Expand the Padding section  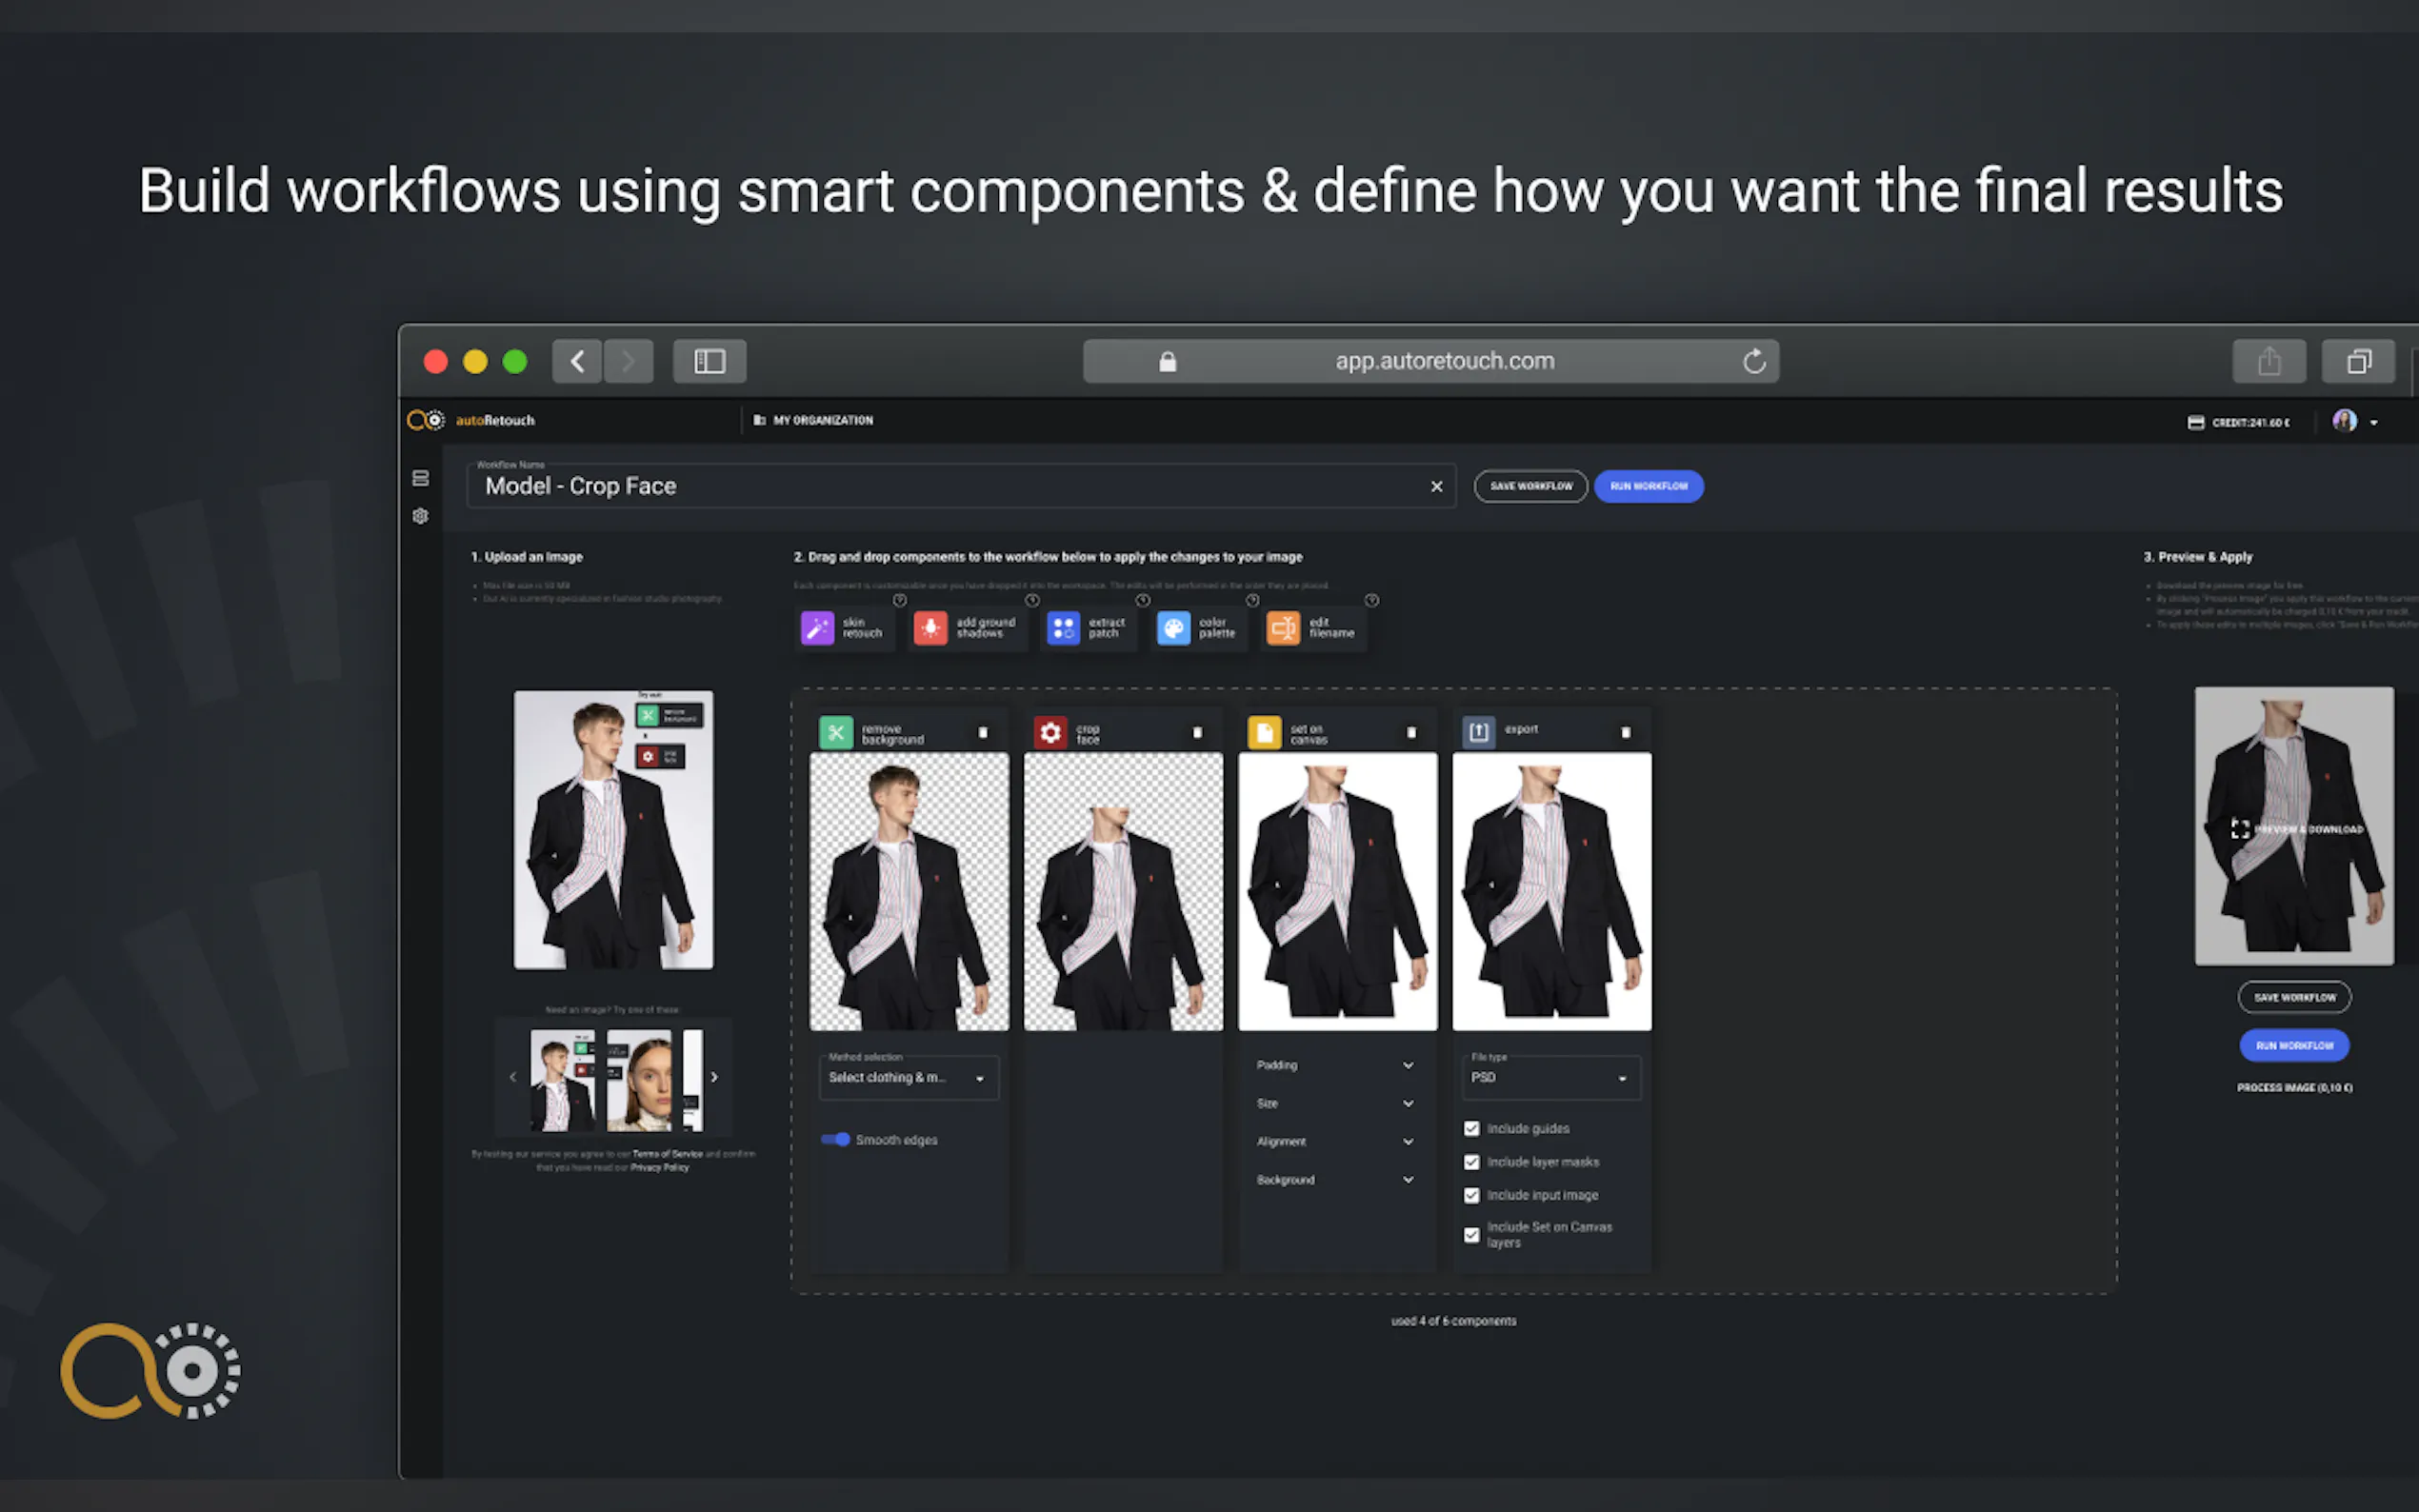[x=1335, y=1066]
